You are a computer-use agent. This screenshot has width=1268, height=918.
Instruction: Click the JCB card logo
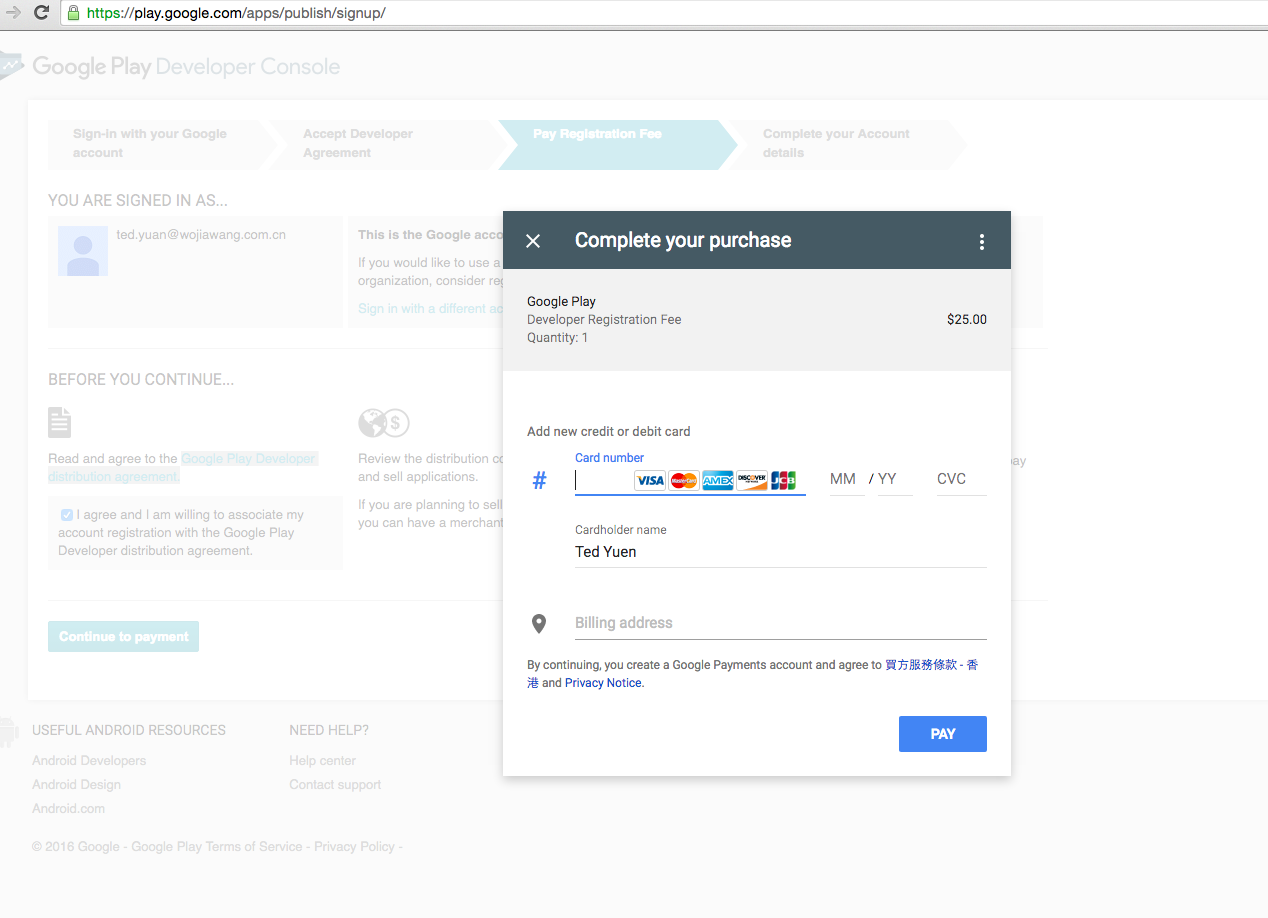point(784,481)
